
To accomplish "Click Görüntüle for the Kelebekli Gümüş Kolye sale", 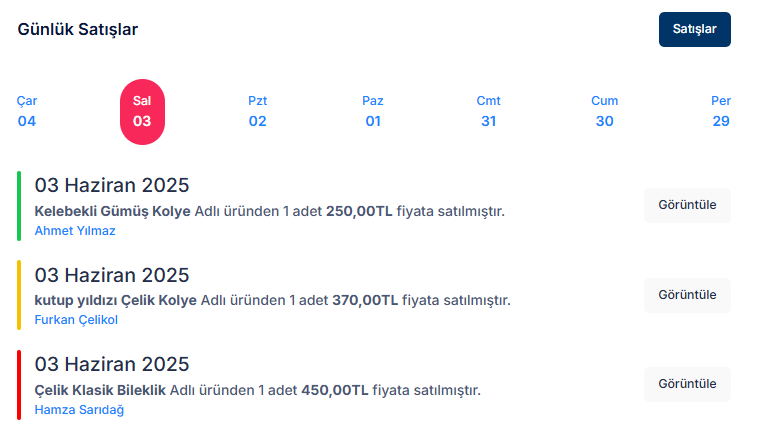I will (x=687, y=205).
